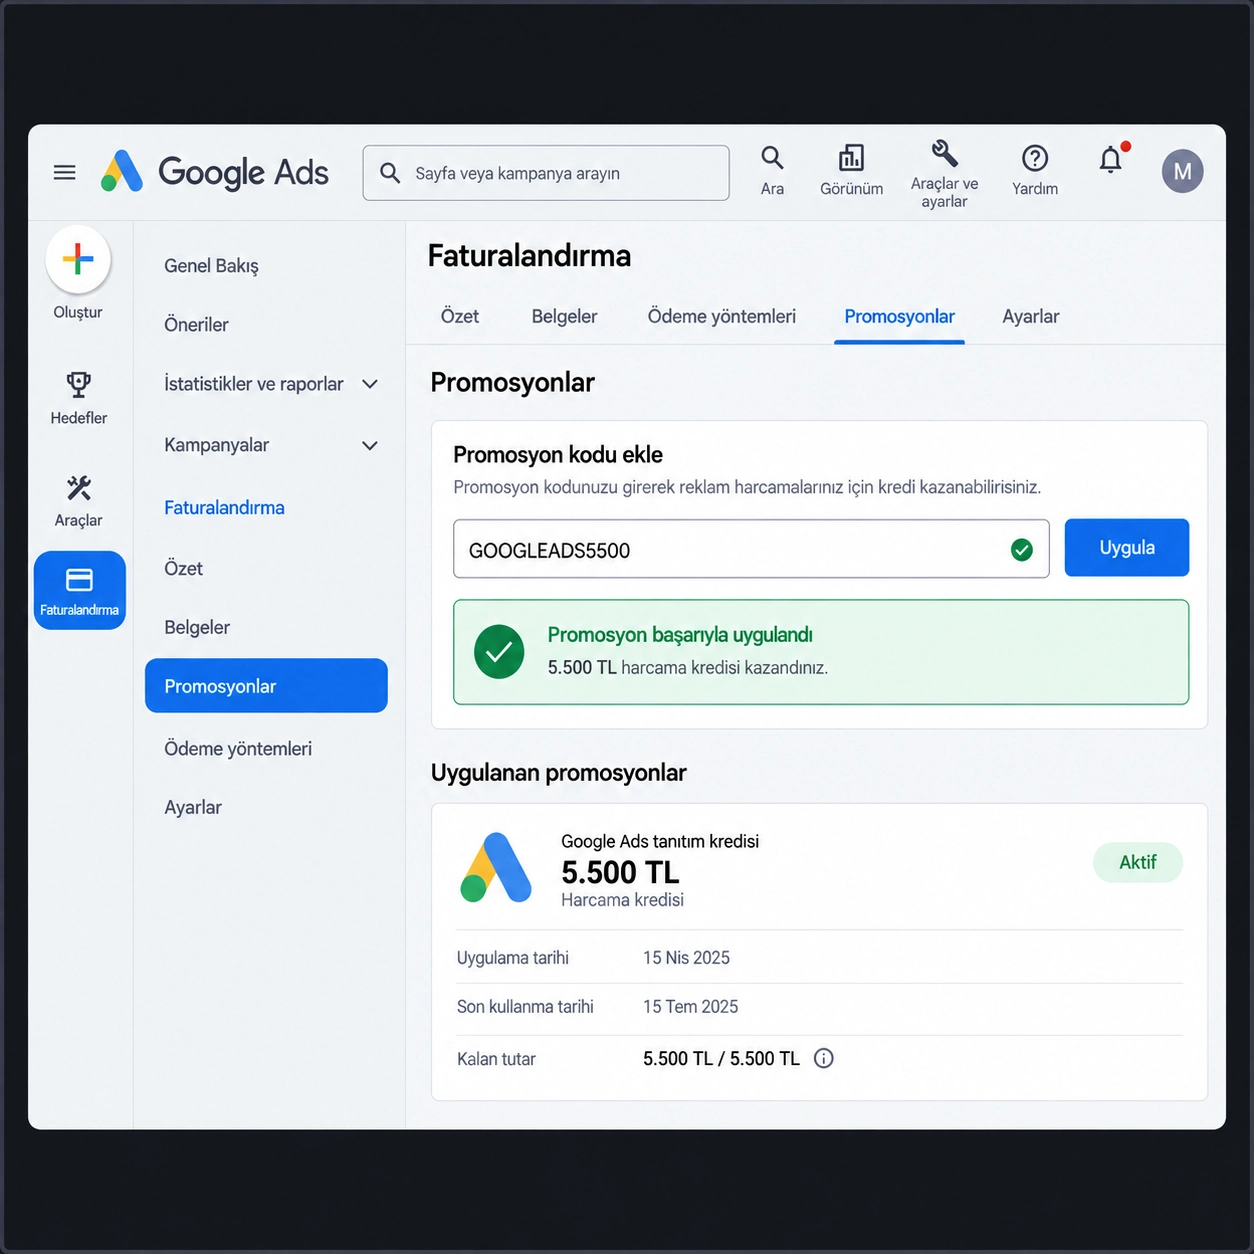The width and height of the screenshot is (1254, 1254).
Task: Open the M account avatar
Action: click(1182, 171)
